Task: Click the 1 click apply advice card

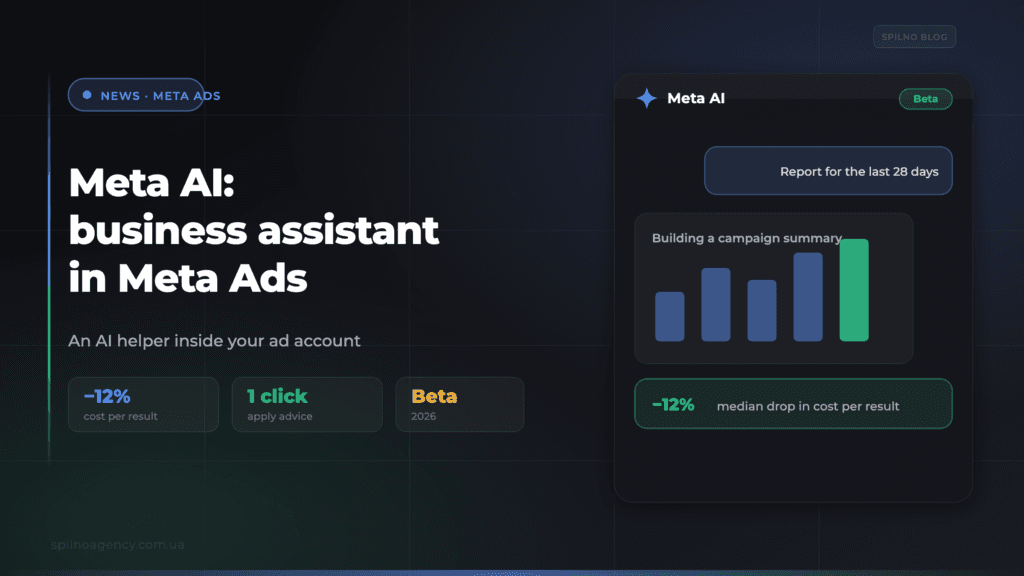Action: 307,404
